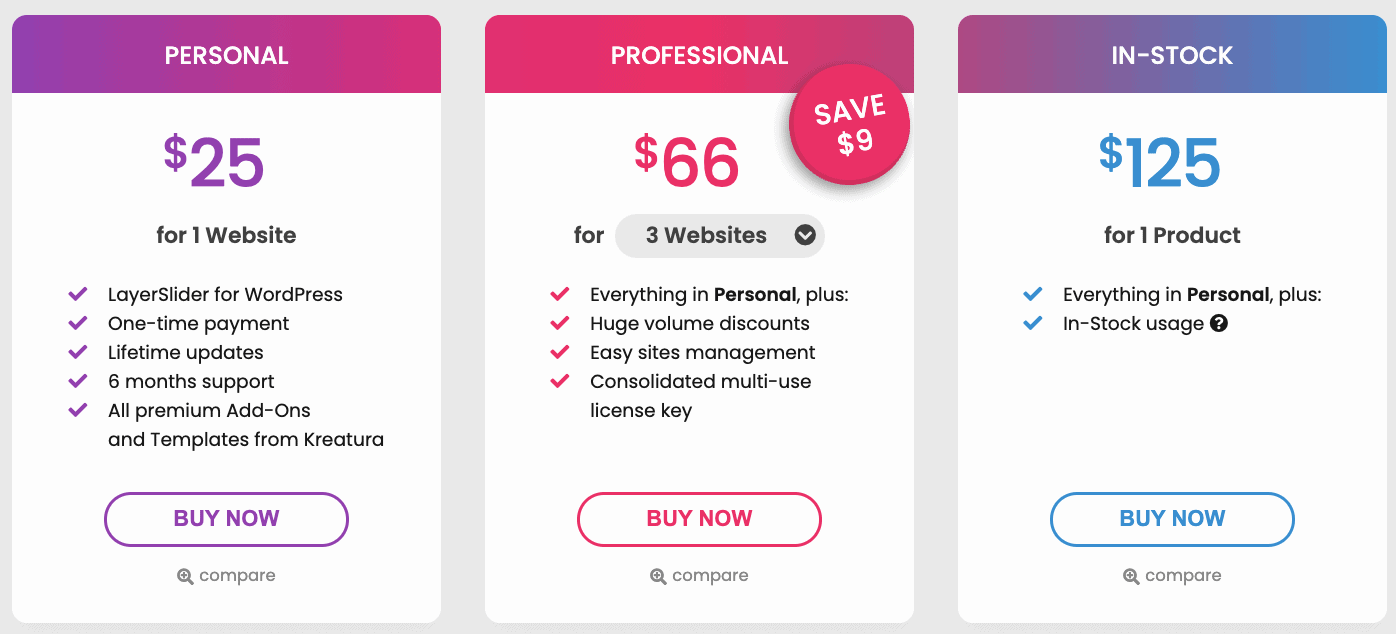Click checkmark beside LayerSlider for WordPress
The image size is (1396, 634).
(78, 294)
